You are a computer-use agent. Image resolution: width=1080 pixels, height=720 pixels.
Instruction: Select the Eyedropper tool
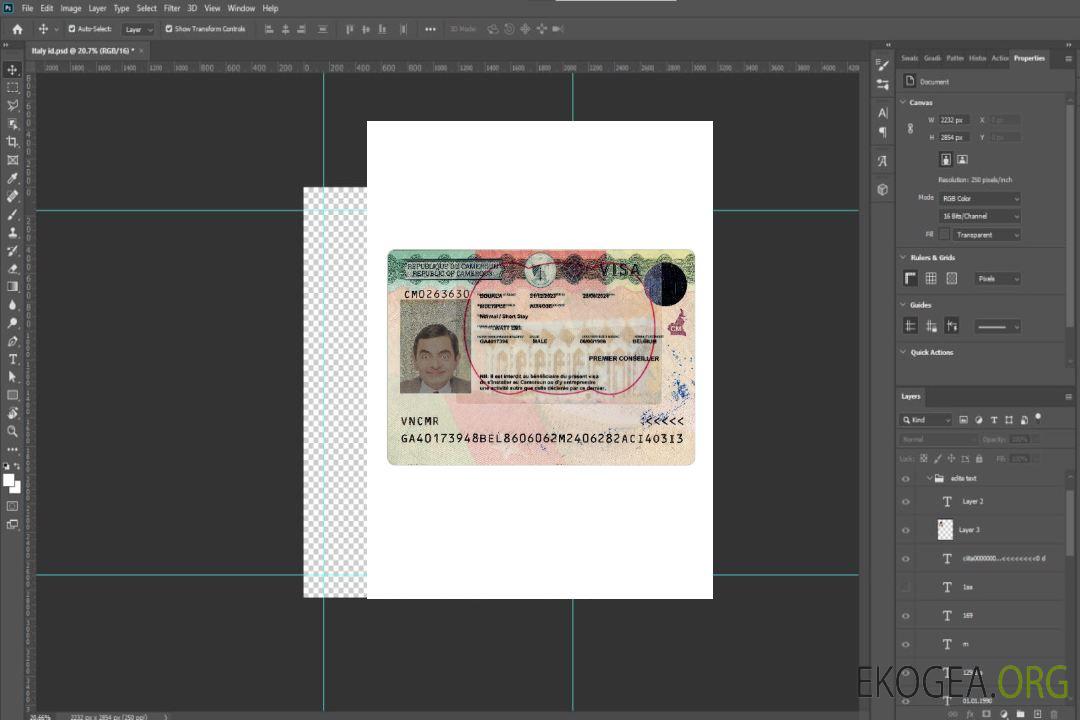pyautogui.click(x=12, y=178)
